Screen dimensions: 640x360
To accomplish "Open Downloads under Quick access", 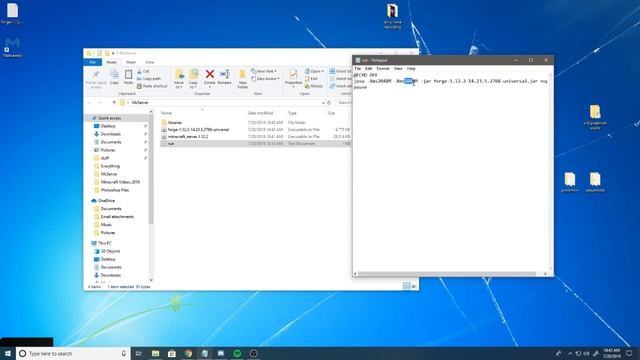I will (111, 134).
